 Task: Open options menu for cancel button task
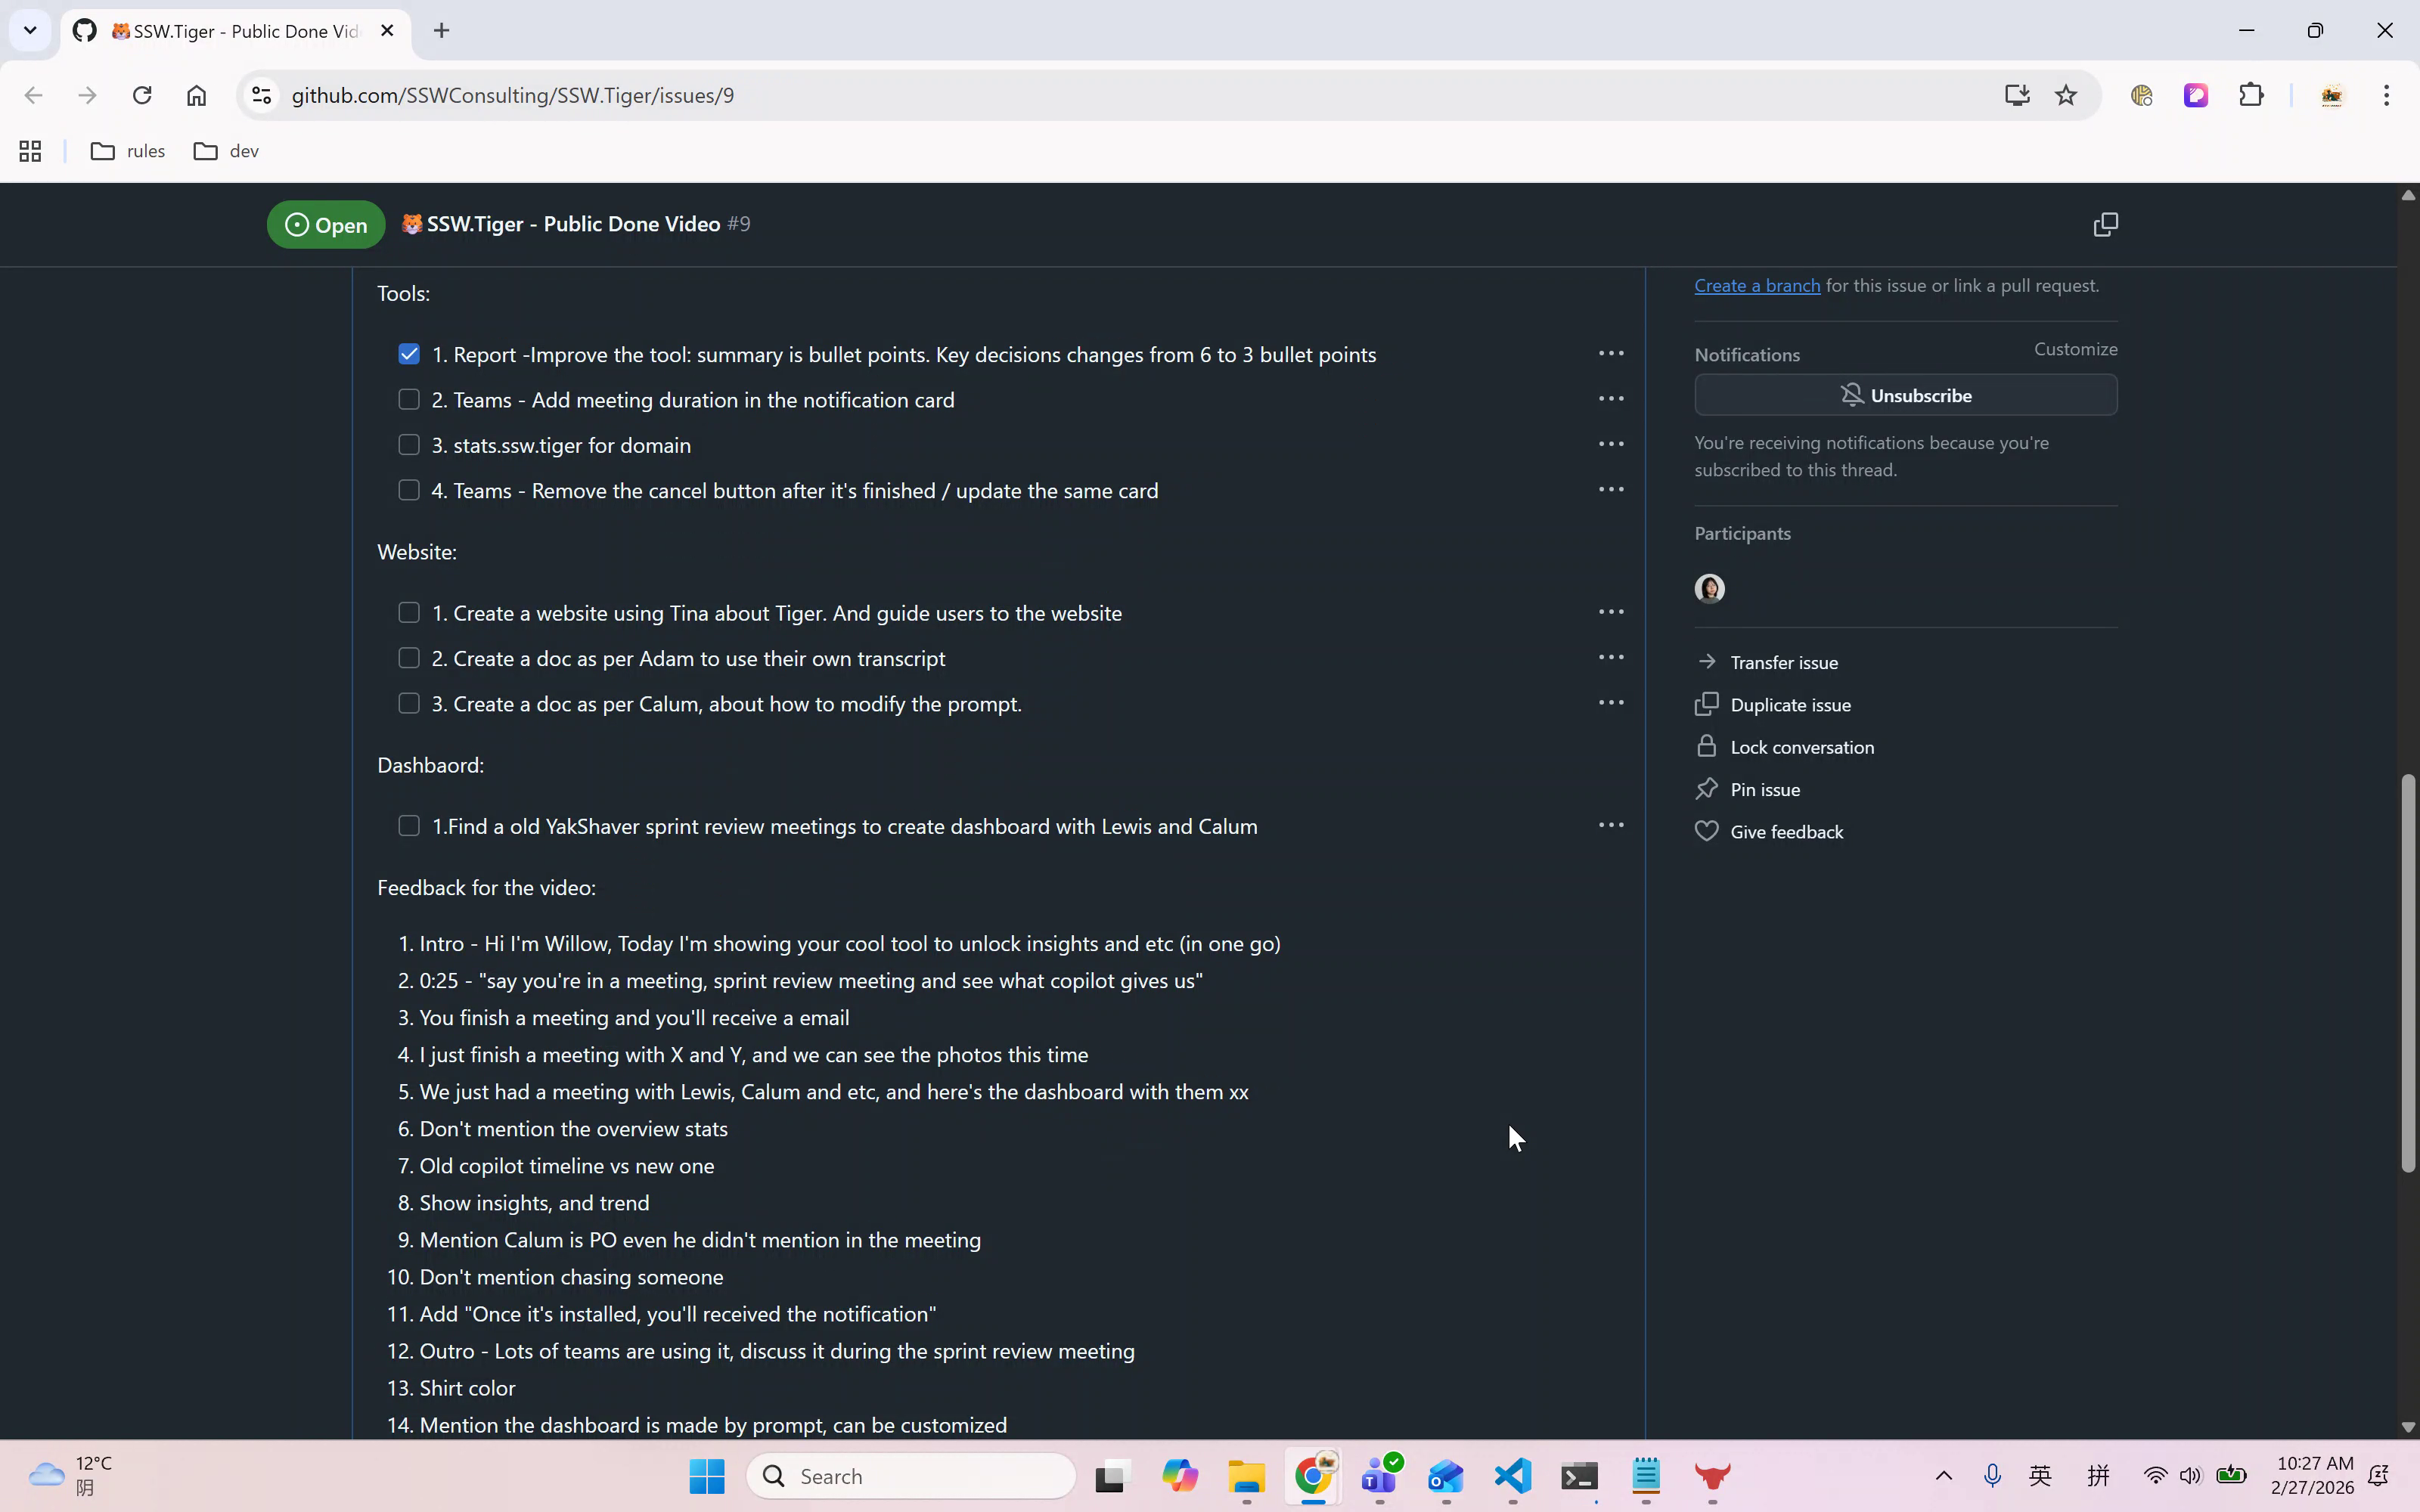click(x=1611, y=489)
